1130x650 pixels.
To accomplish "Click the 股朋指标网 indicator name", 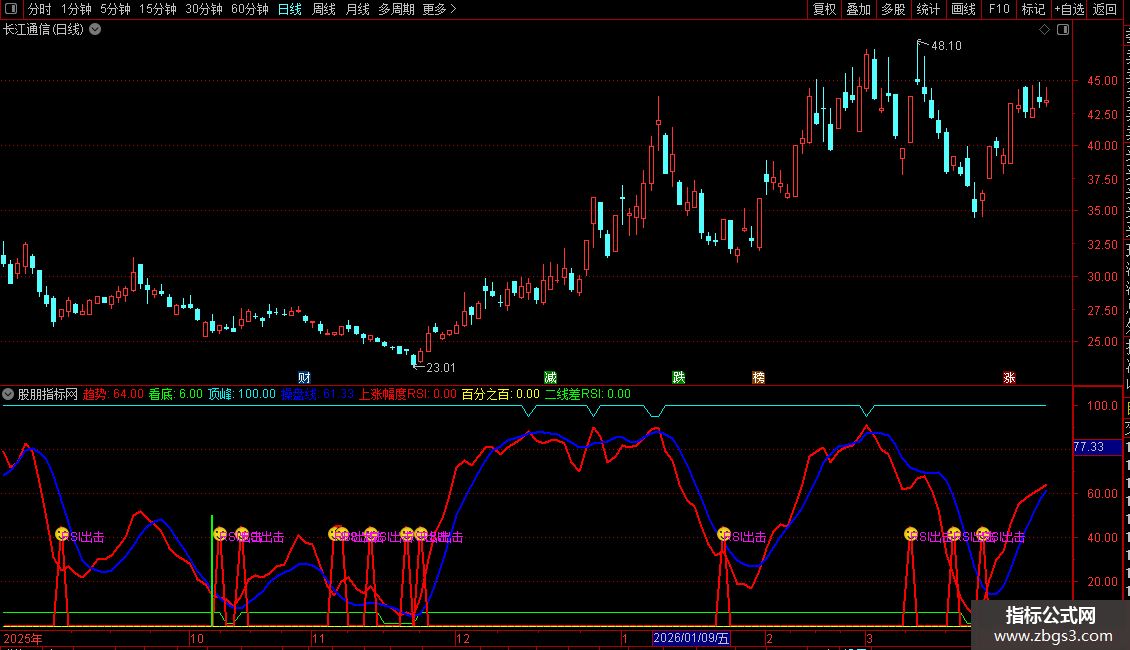I will click(48, 394).
